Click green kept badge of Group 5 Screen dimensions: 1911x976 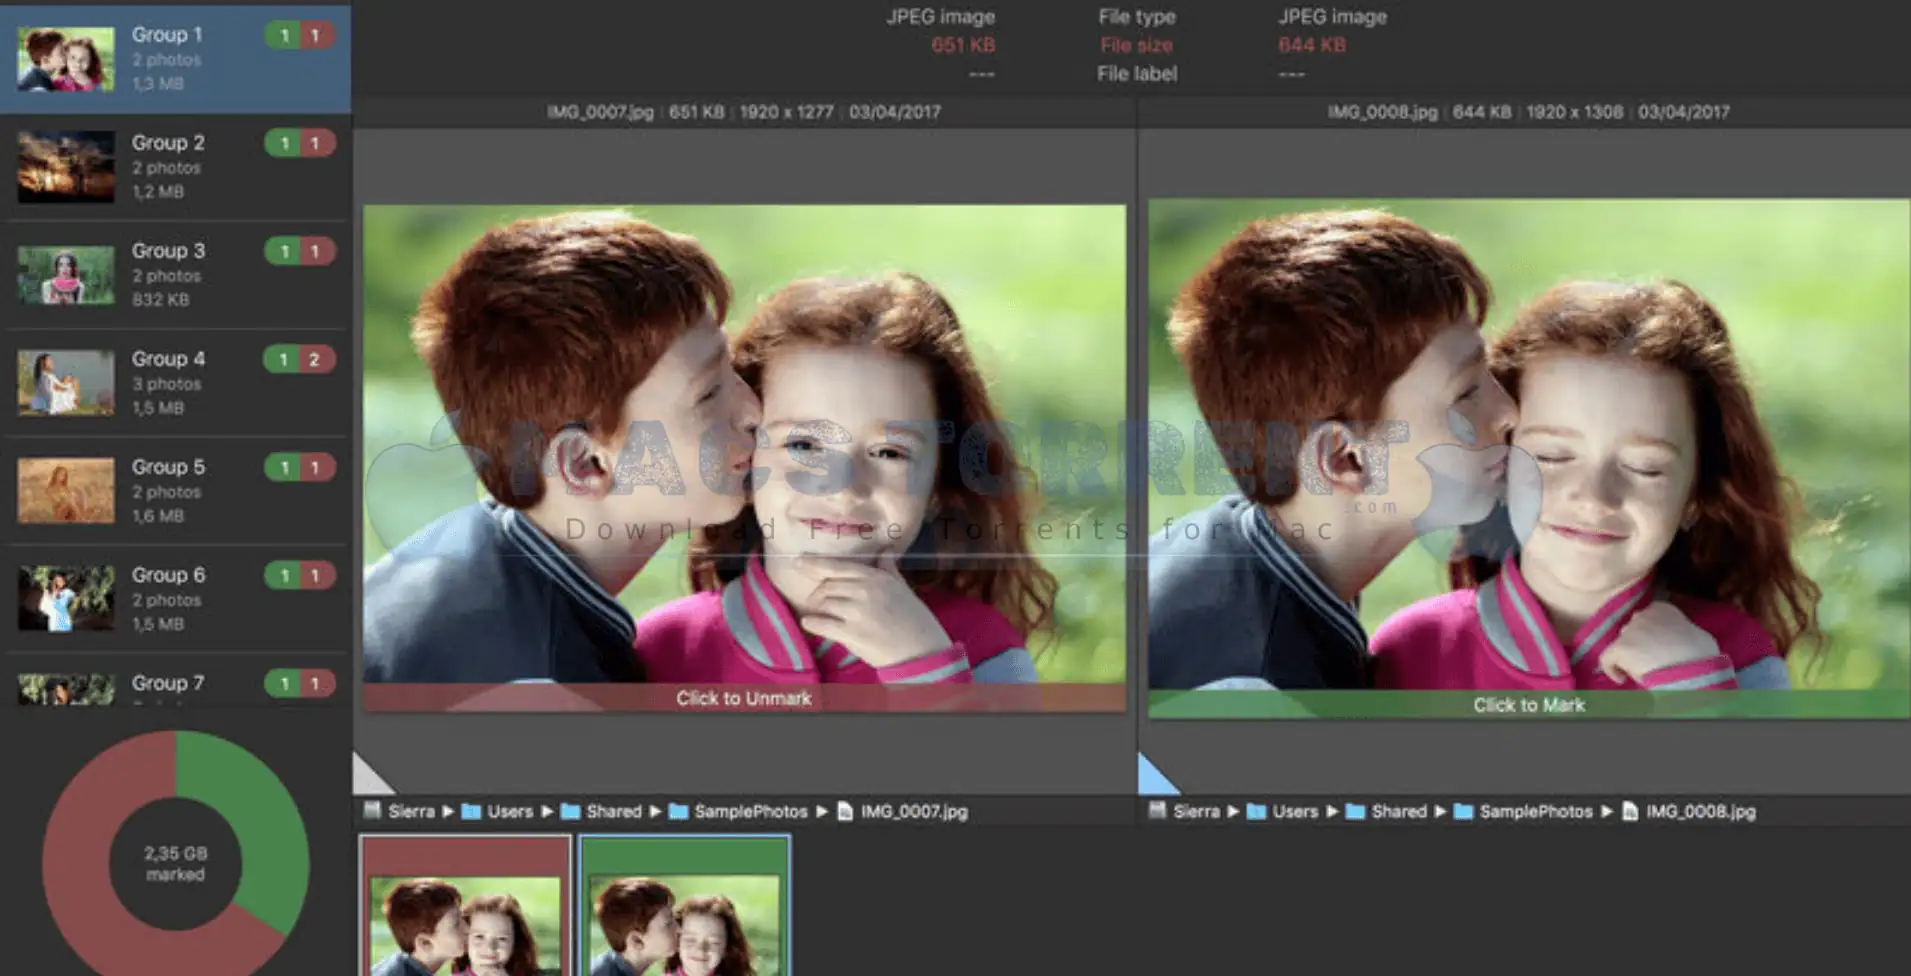(283, 467)
